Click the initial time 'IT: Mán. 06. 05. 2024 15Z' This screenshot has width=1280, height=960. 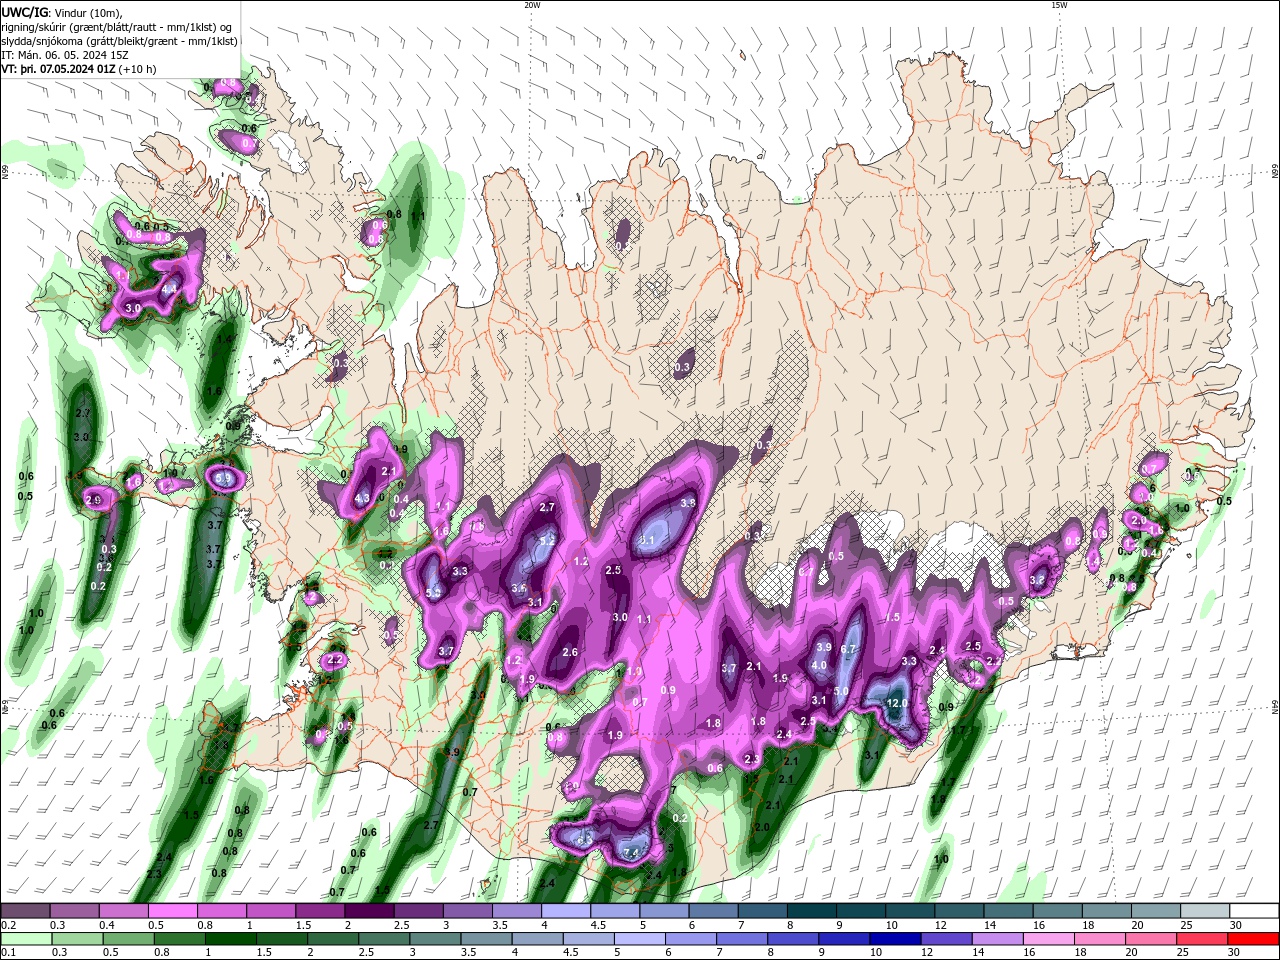pyautogui.click(x=65, y=55)
